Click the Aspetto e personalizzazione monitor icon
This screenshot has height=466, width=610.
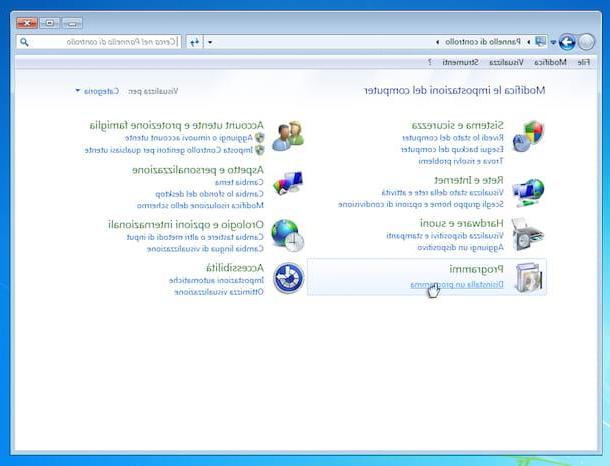[288, 183]
